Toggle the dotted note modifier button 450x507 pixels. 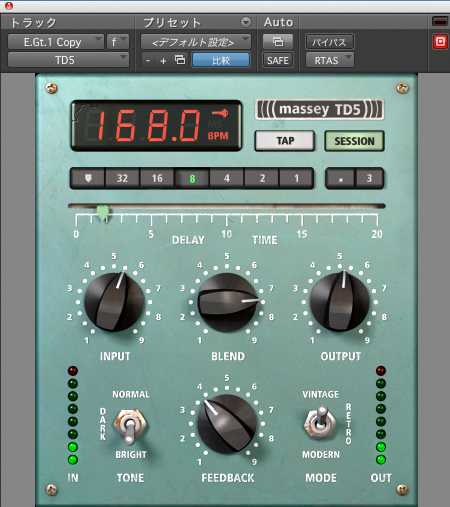341,179
